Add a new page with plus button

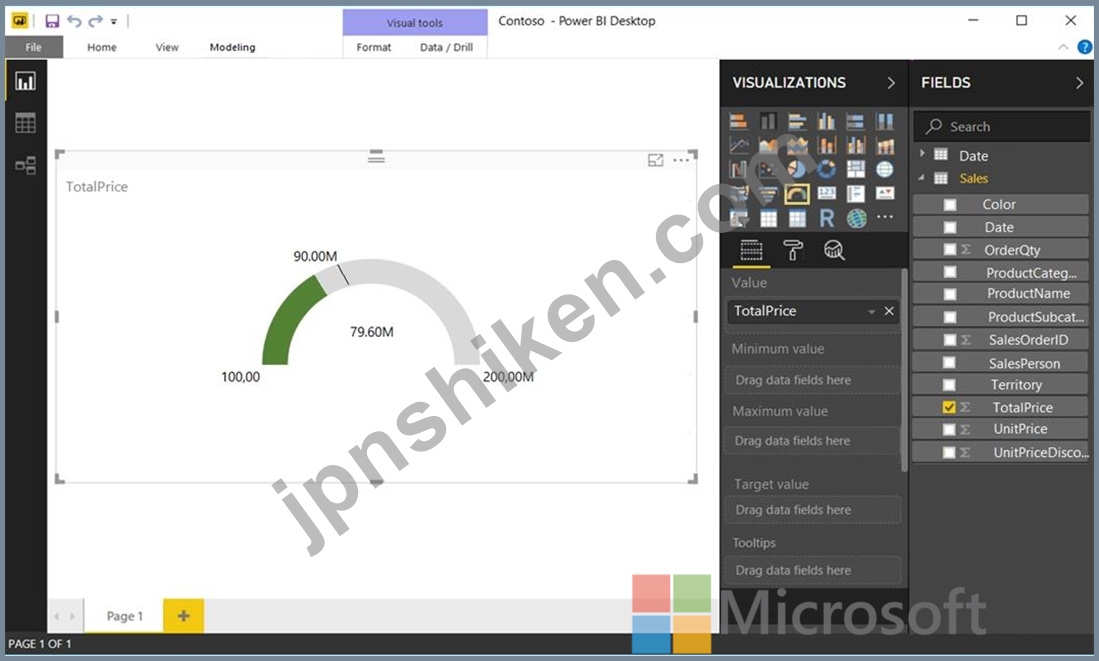pos(183,616)
